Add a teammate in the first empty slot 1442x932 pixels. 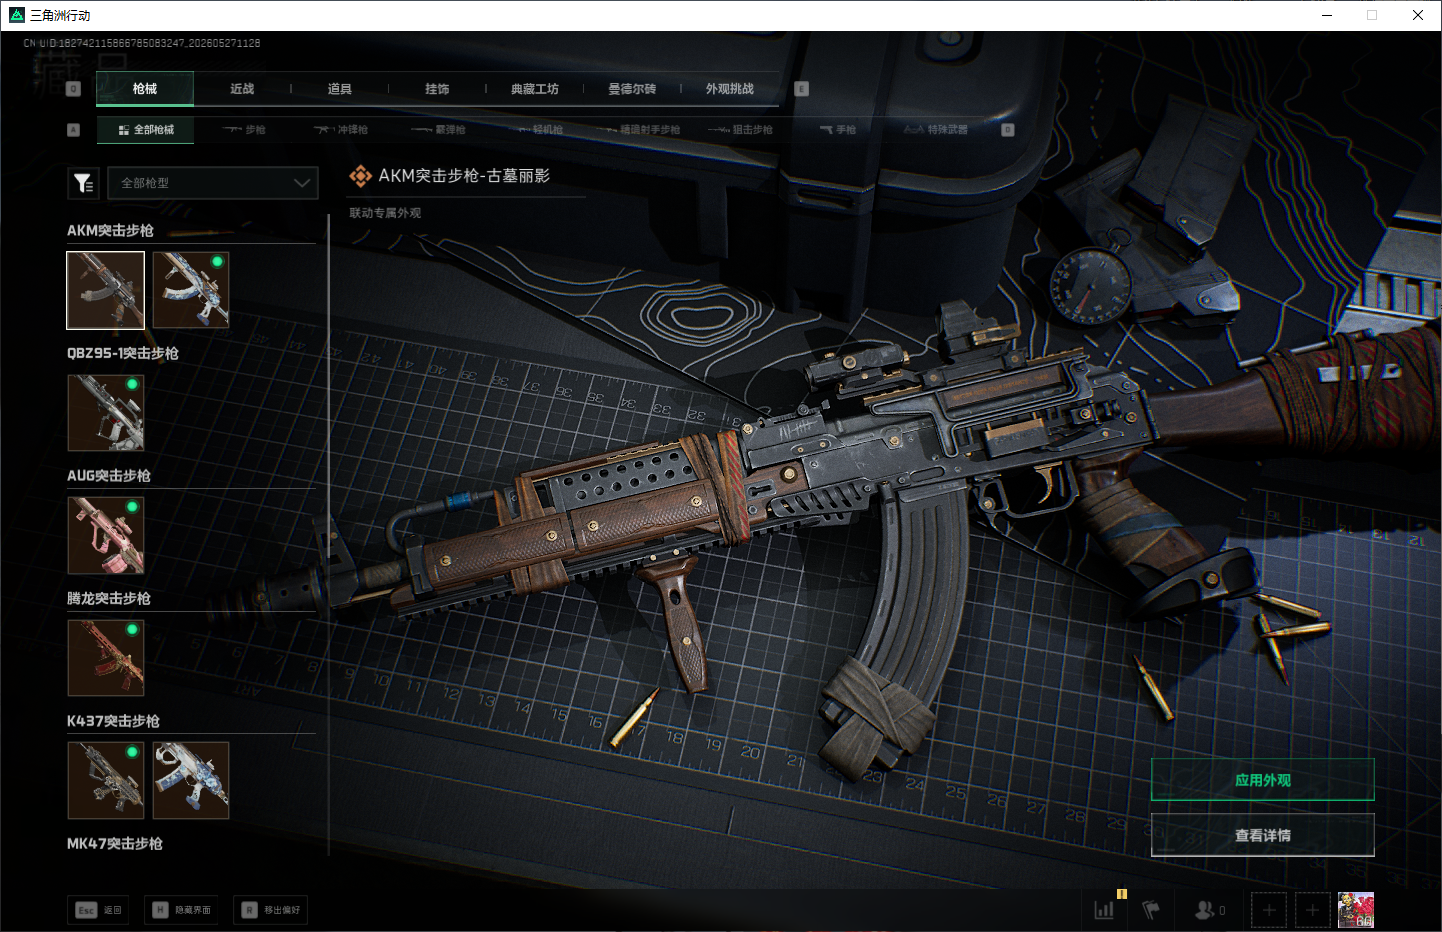click(x=1269, y=910)
